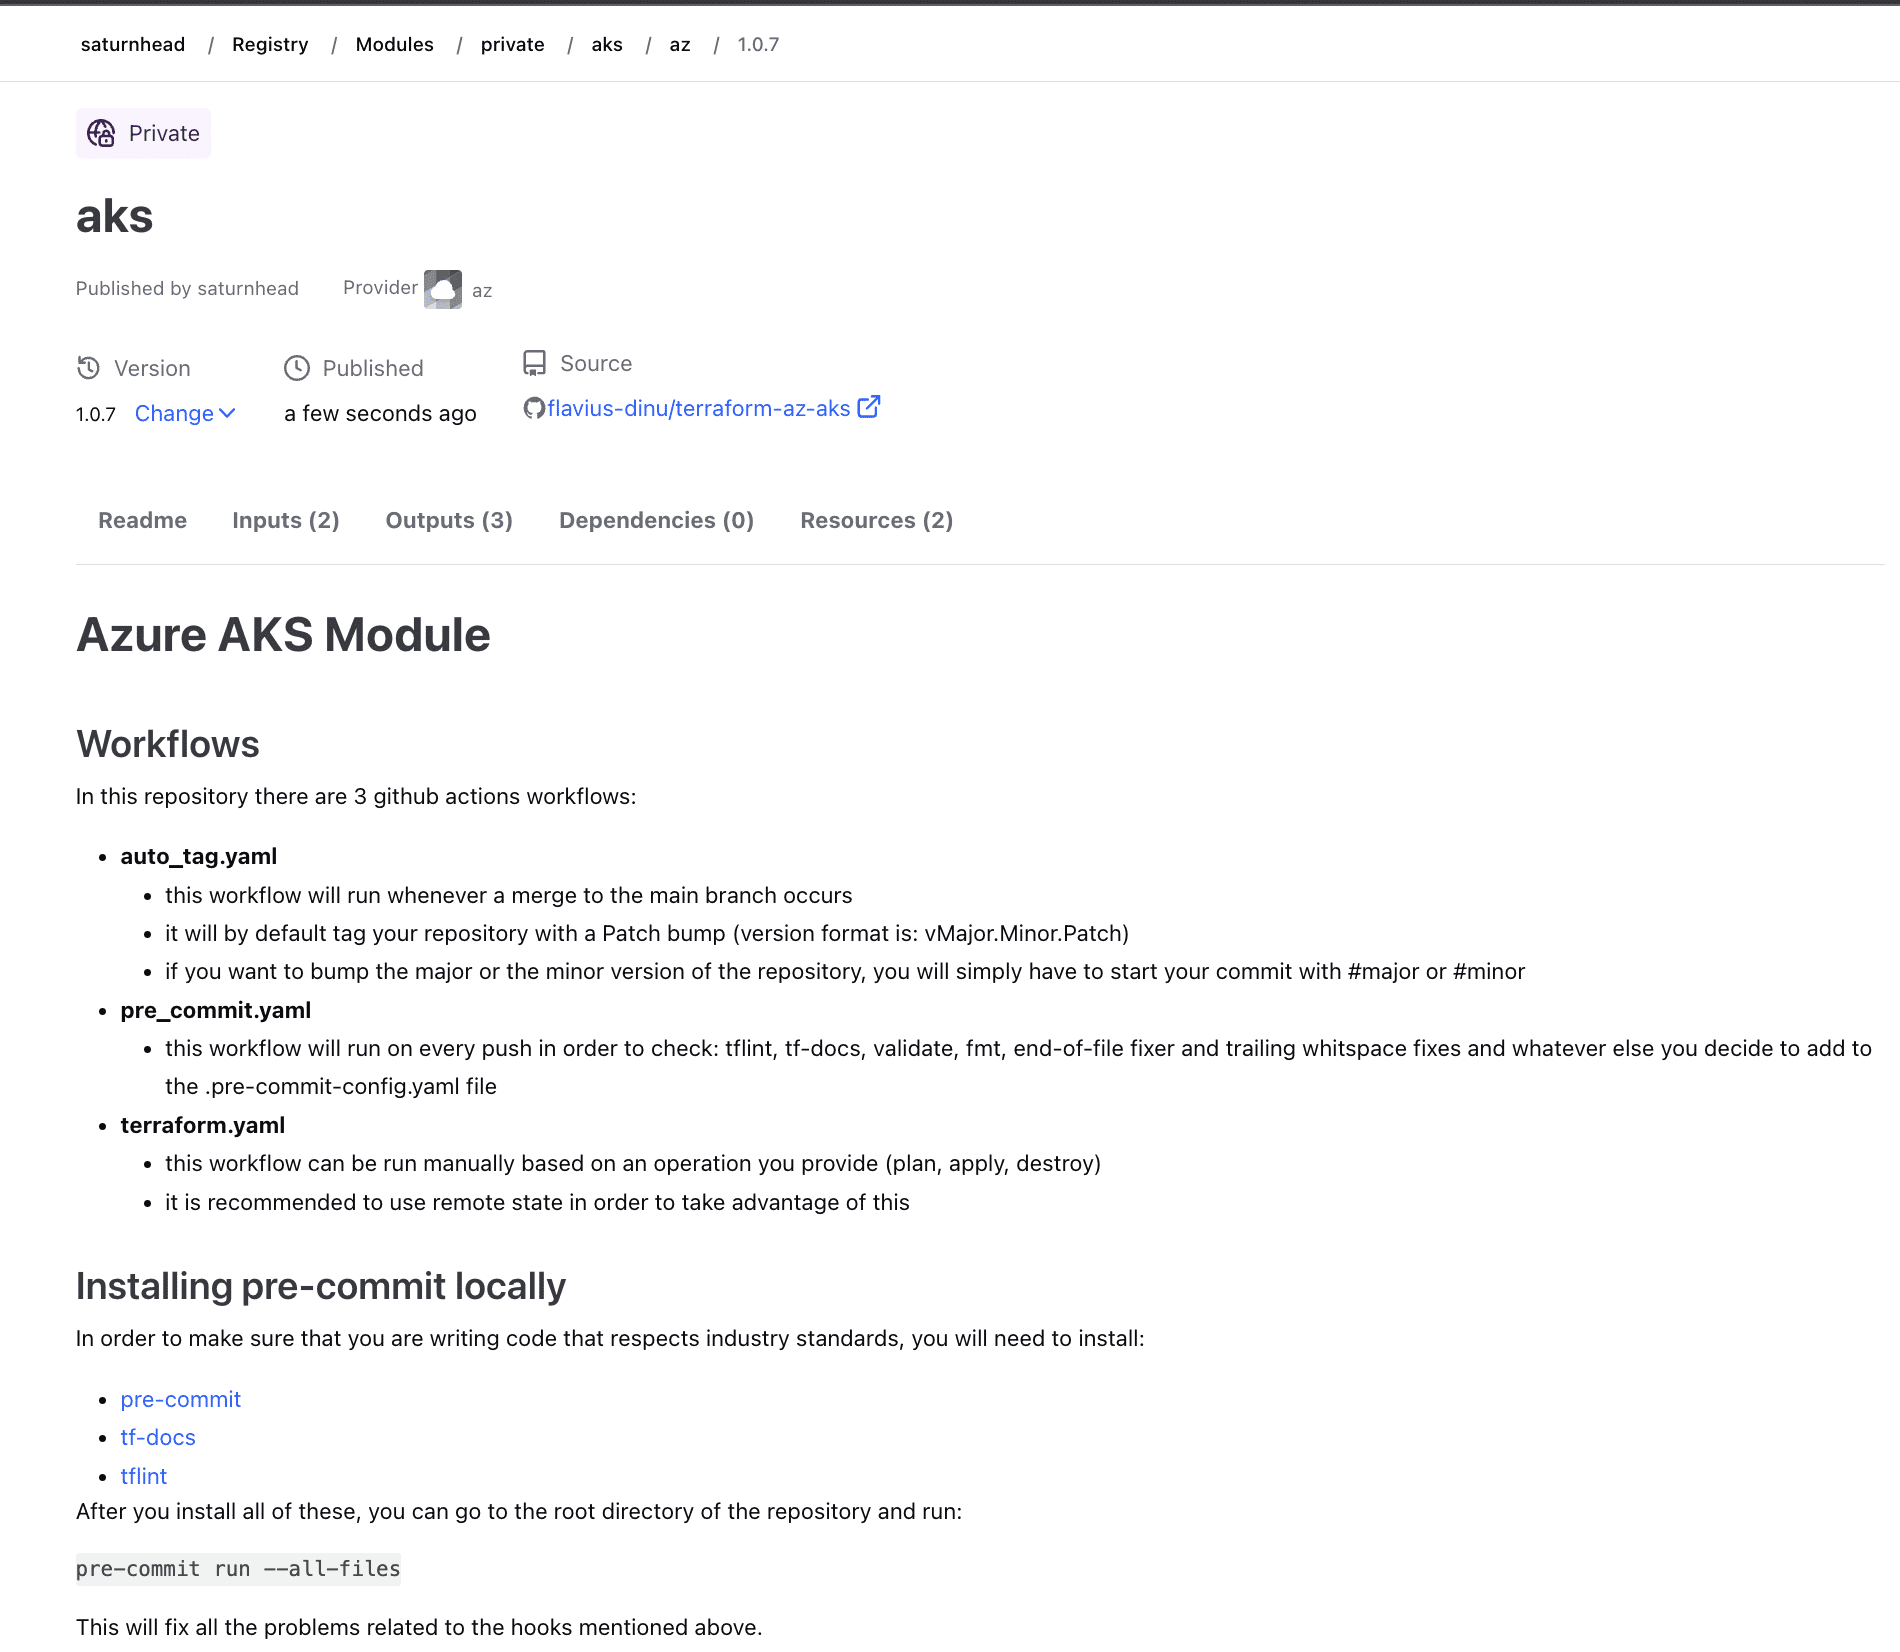Viewport: 1900px width, 1652px height.
Task: Click the pre-commit run --all-files code snippet
Action: point(238,1568)
